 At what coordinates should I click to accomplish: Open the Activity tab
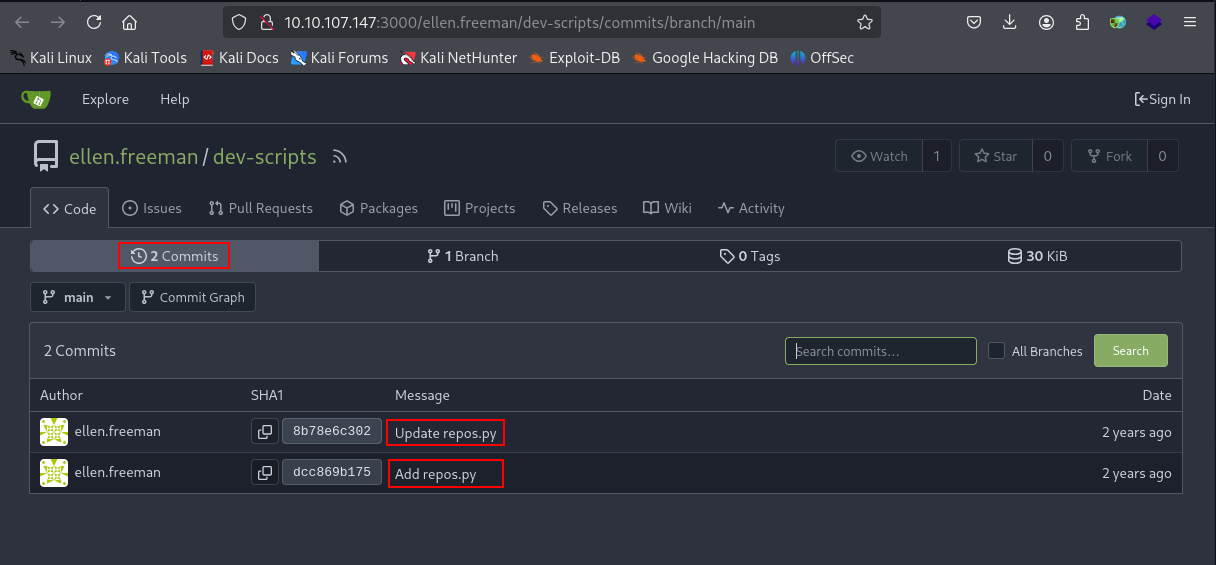(751, 208)
